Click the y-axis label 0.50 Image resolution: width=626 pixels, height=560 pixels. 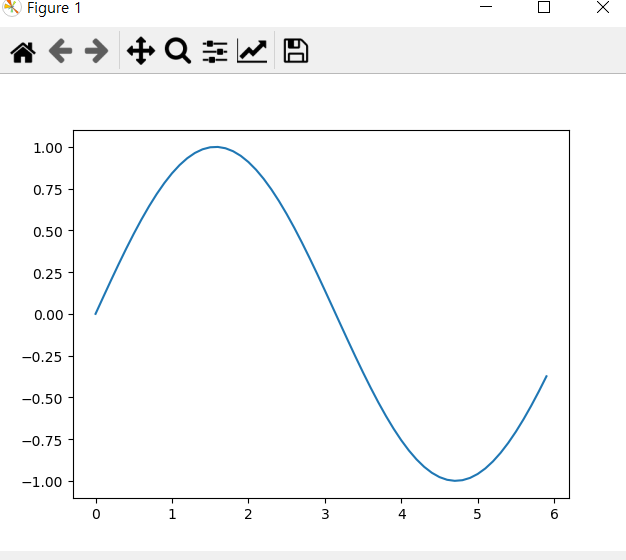coord(48,232)
